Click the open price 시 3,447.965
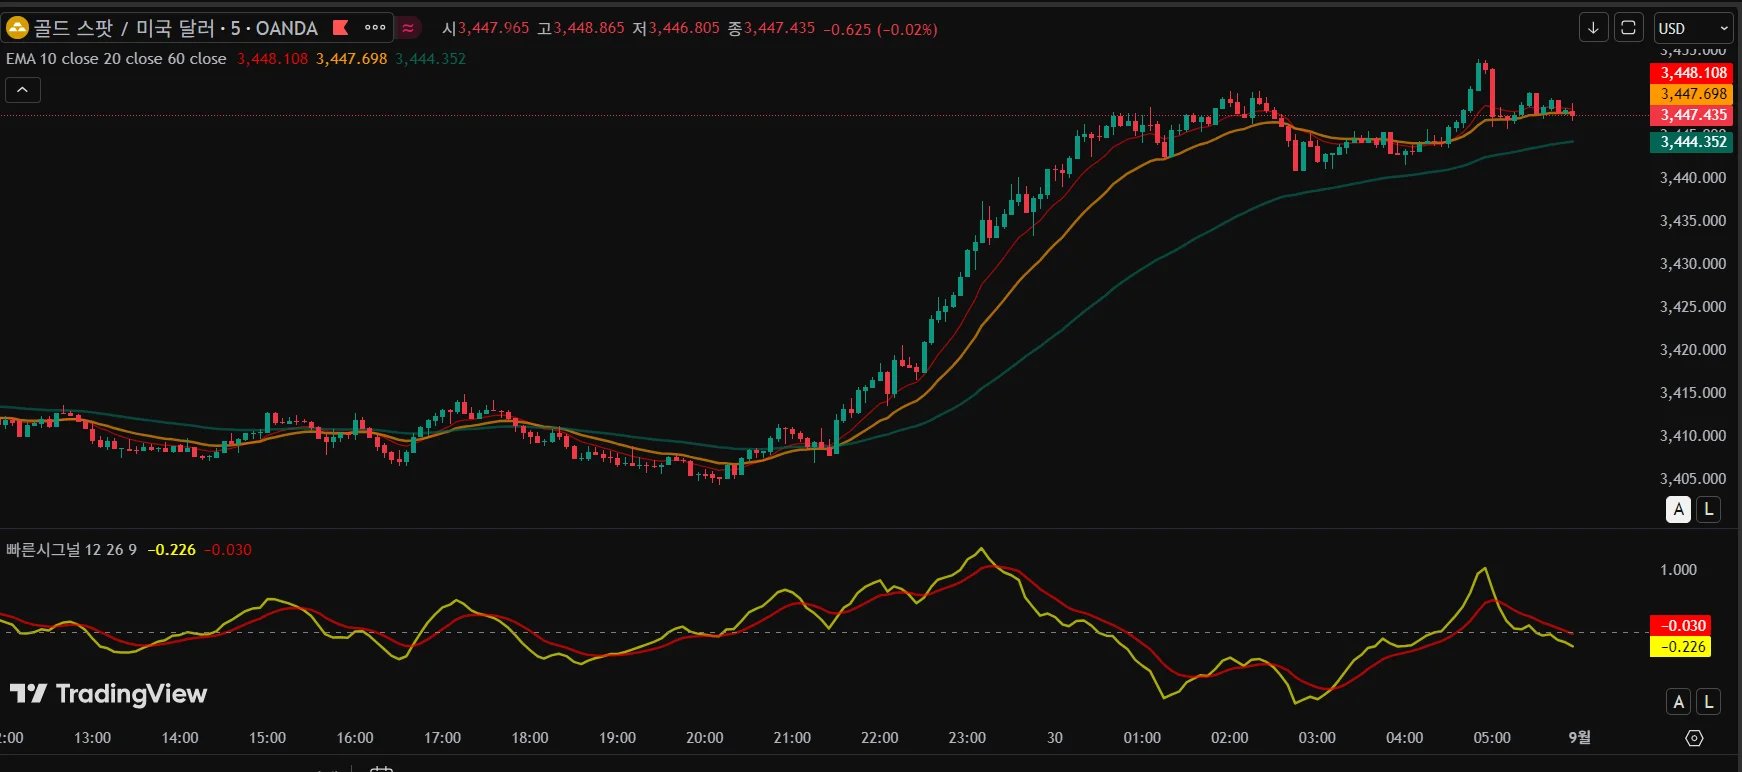This screenshot has width=1742, height=772. 486,28
